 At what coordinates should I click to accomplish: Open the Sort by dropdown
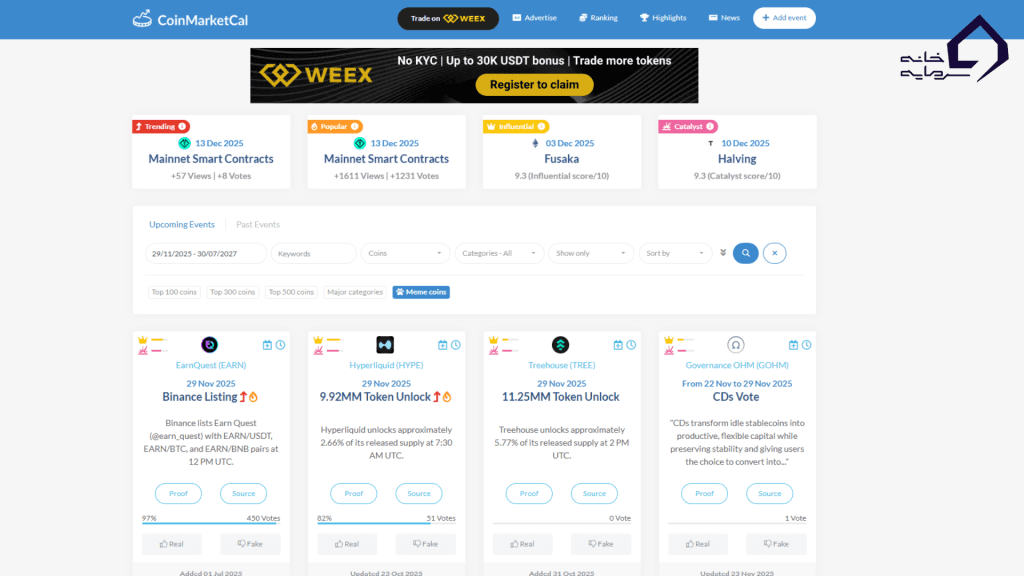675,253
